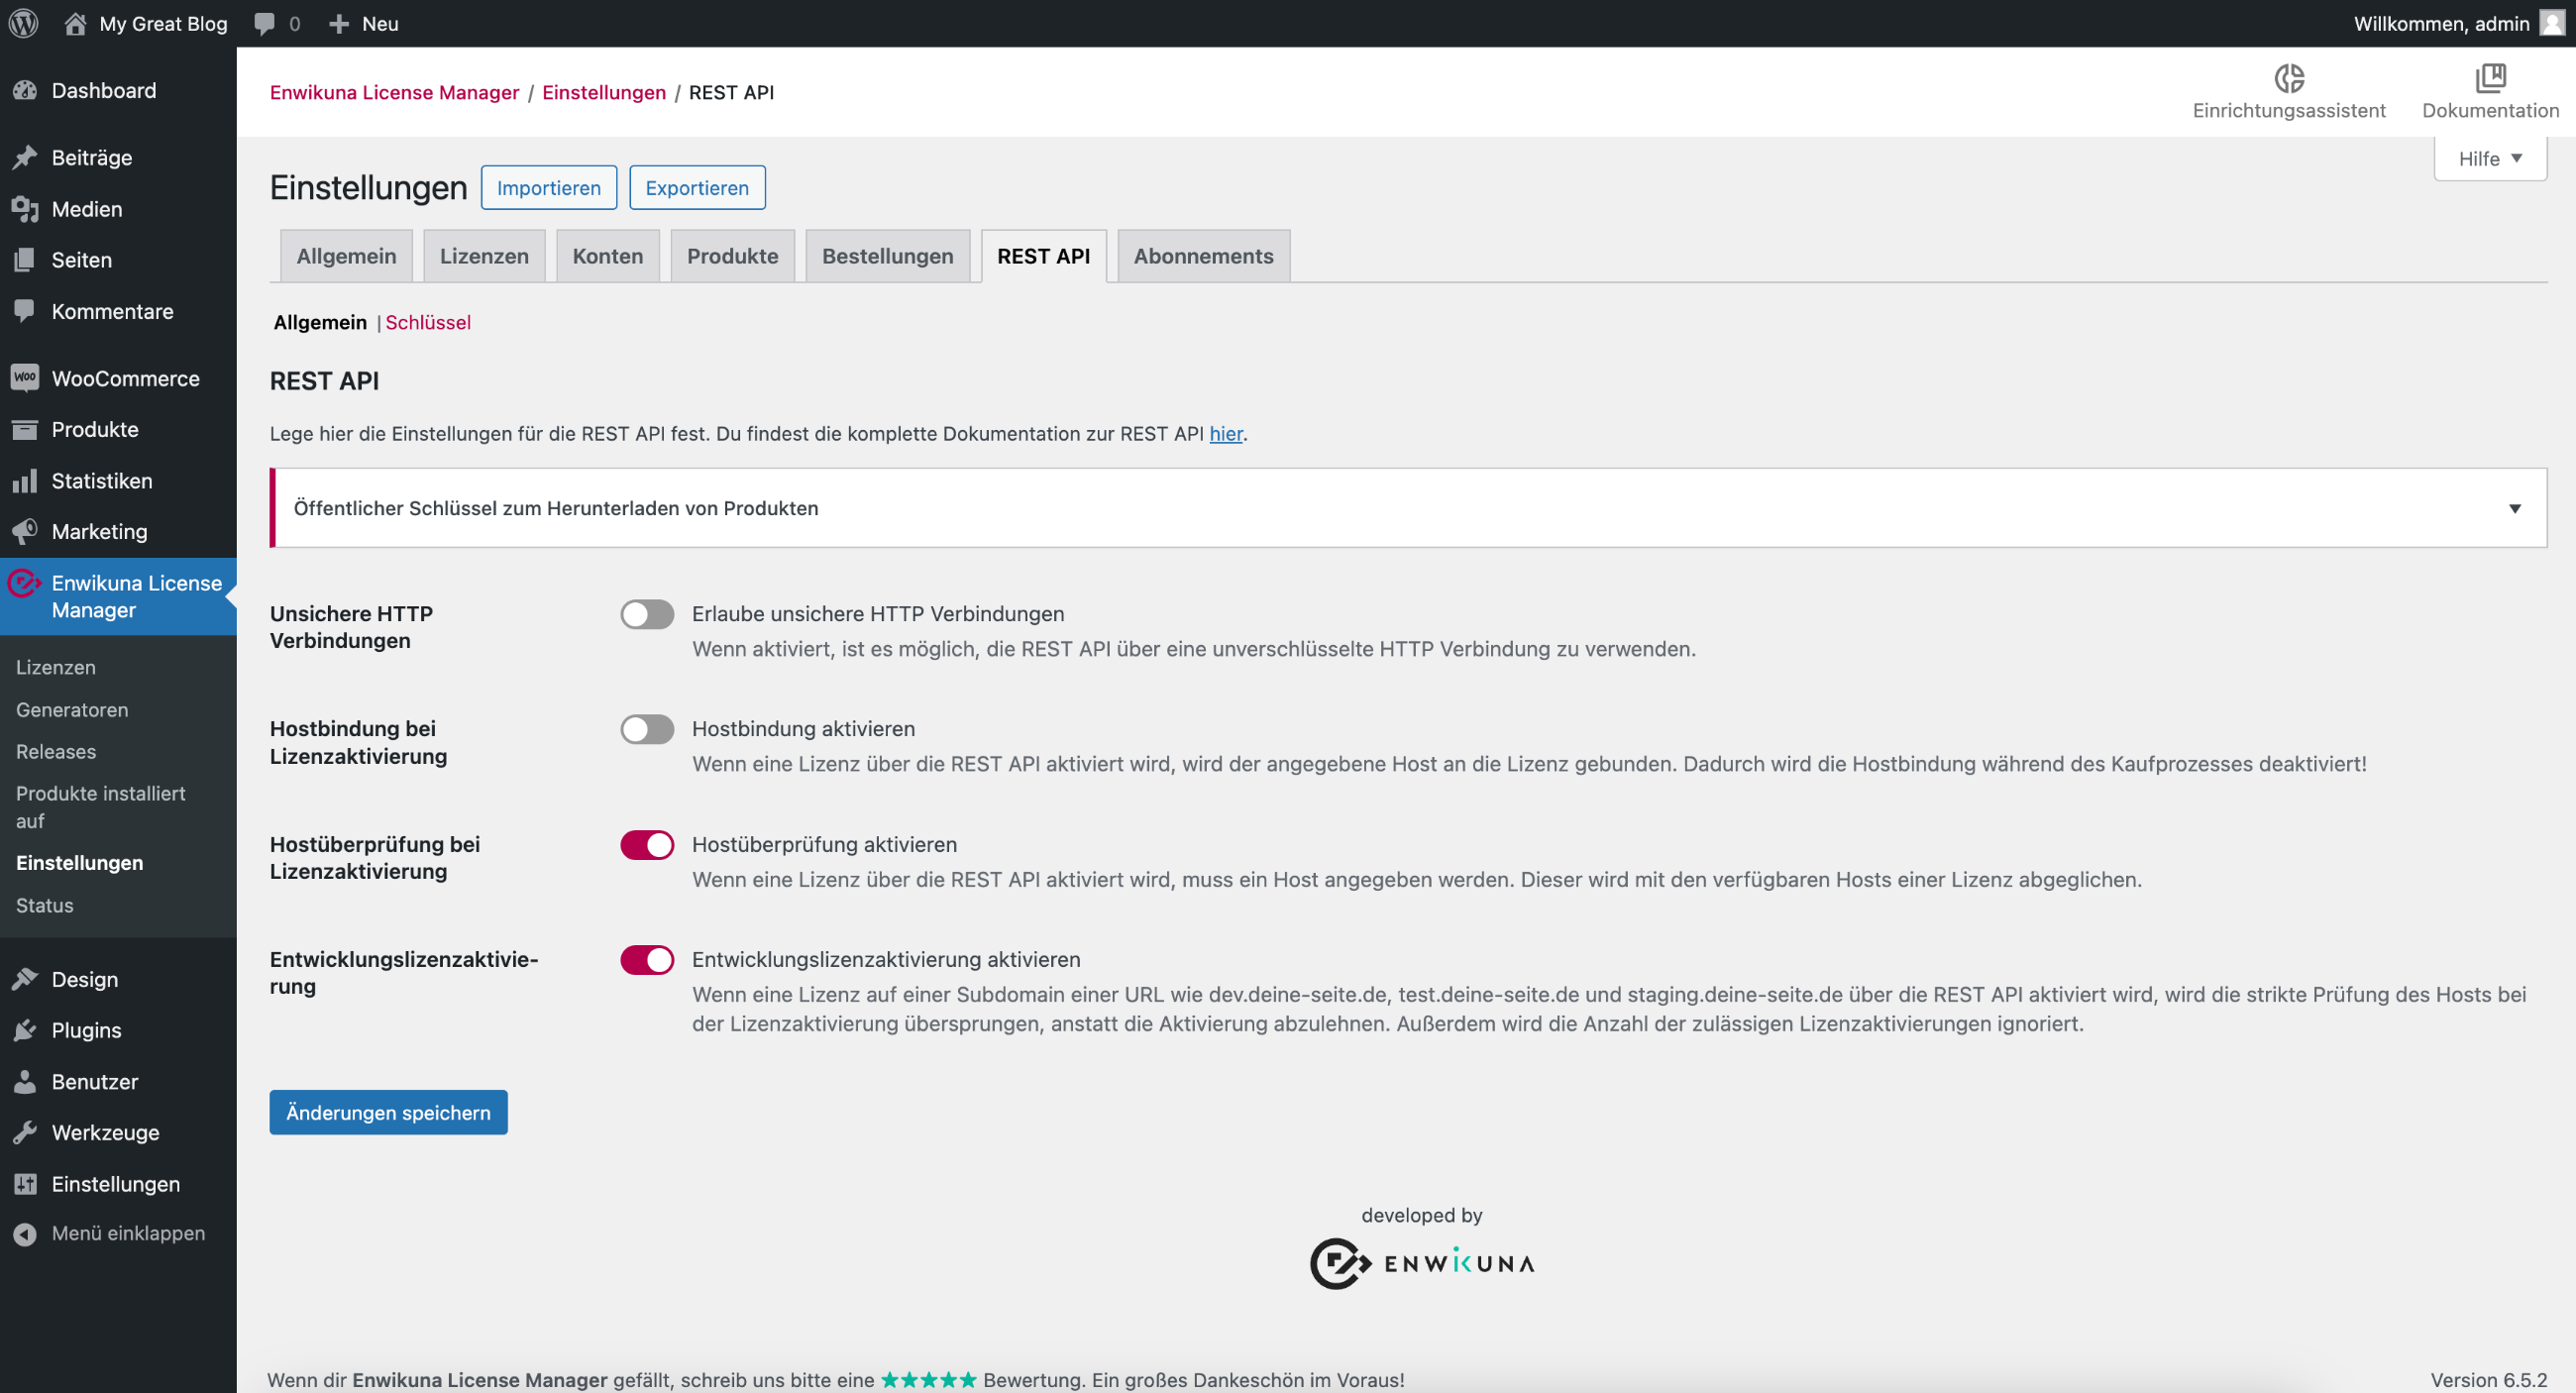Click the WooCommerce woo icon
This screenshot has height=1393, width=2576.
point(25,378)
